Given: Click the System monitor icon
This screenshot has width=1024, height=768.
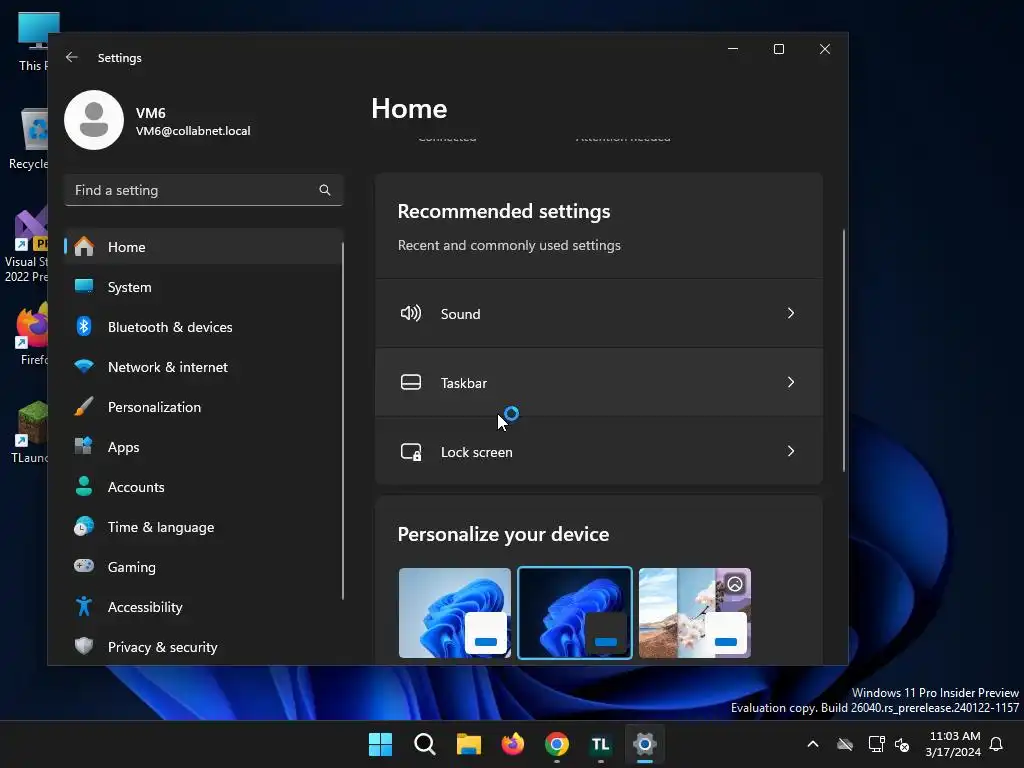Looking at the screenshot, I should click(84, 287).
